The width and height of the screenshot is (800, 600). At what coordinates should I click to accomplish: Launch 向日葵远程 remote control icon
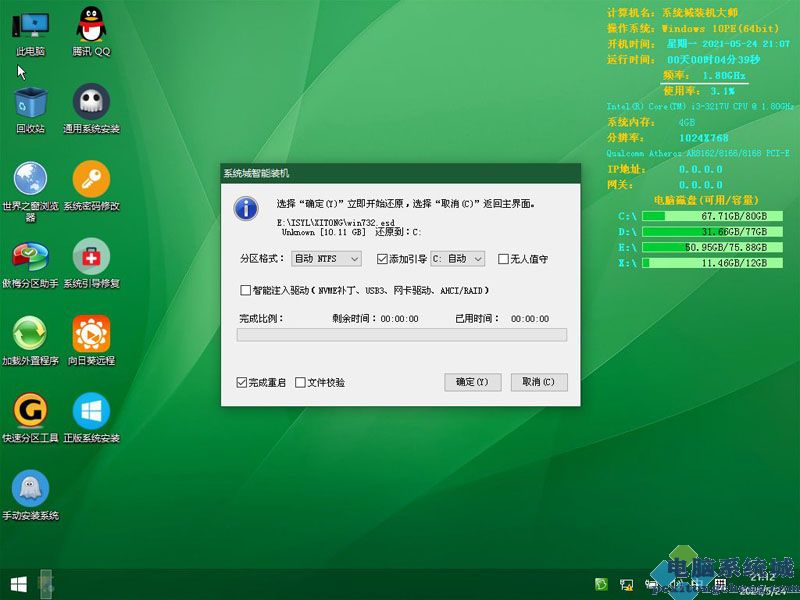click(91, 341)
